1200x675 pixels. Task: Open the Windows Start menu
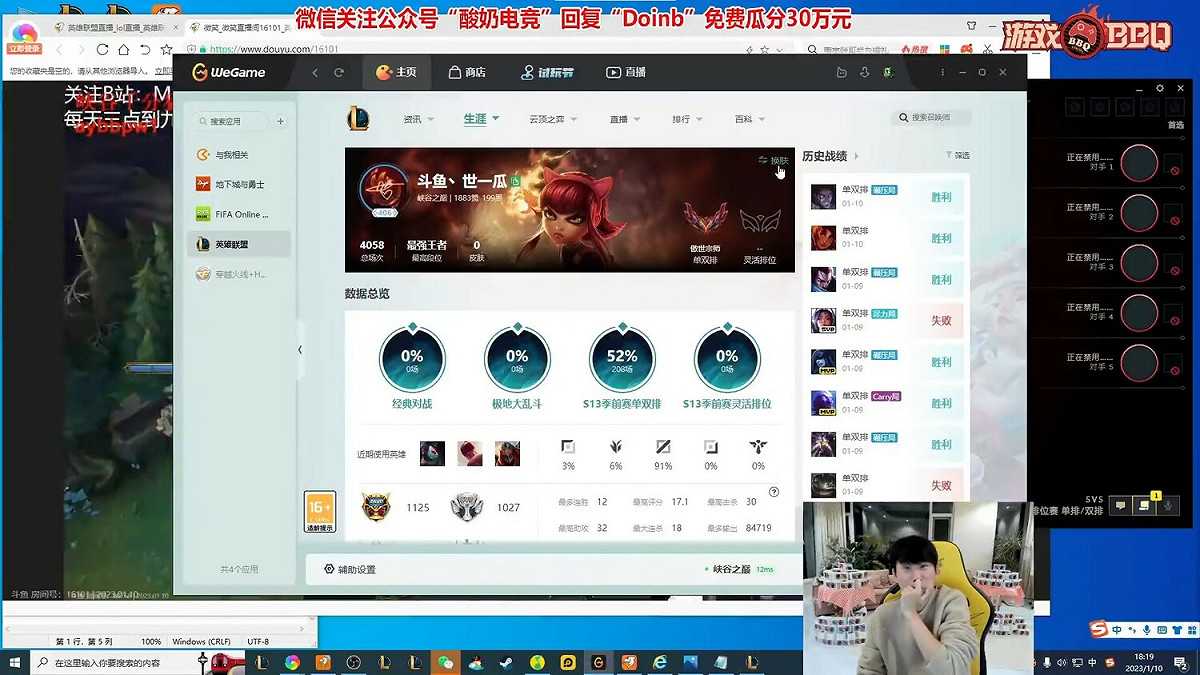[x=16, y=662]
